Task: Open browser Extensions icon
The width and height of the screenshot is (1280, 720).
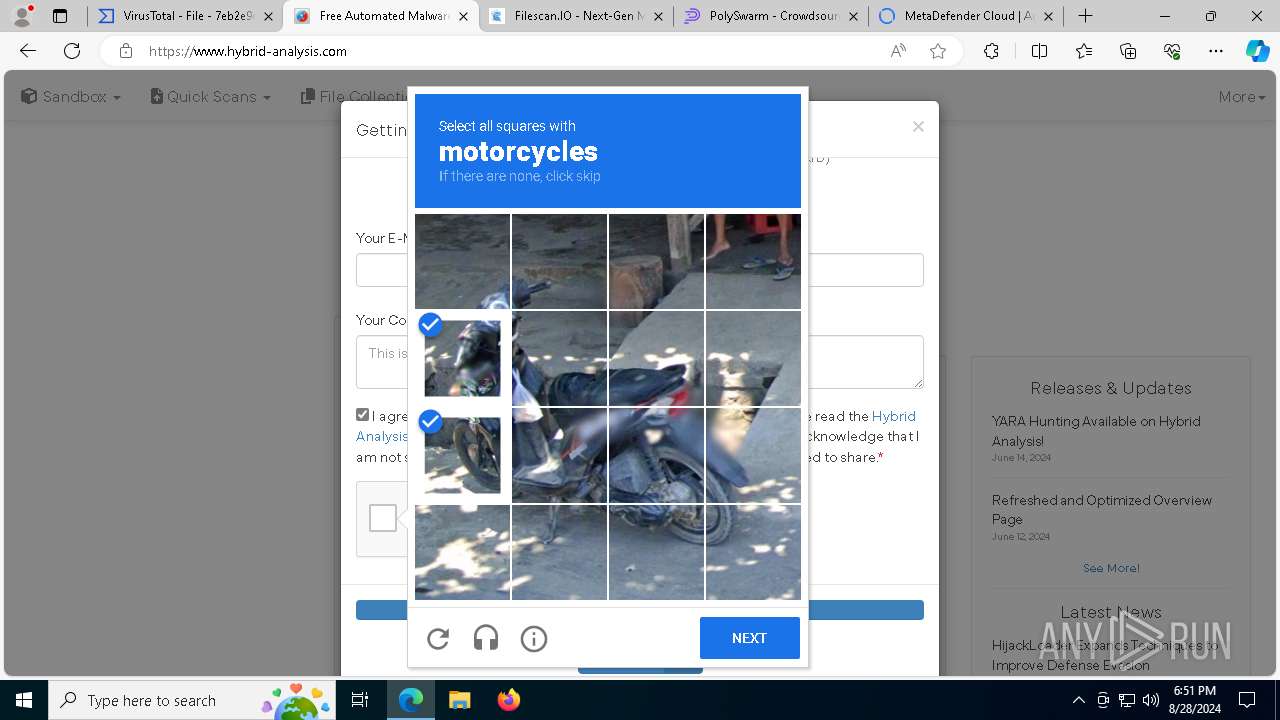Action: coord(991,51)
